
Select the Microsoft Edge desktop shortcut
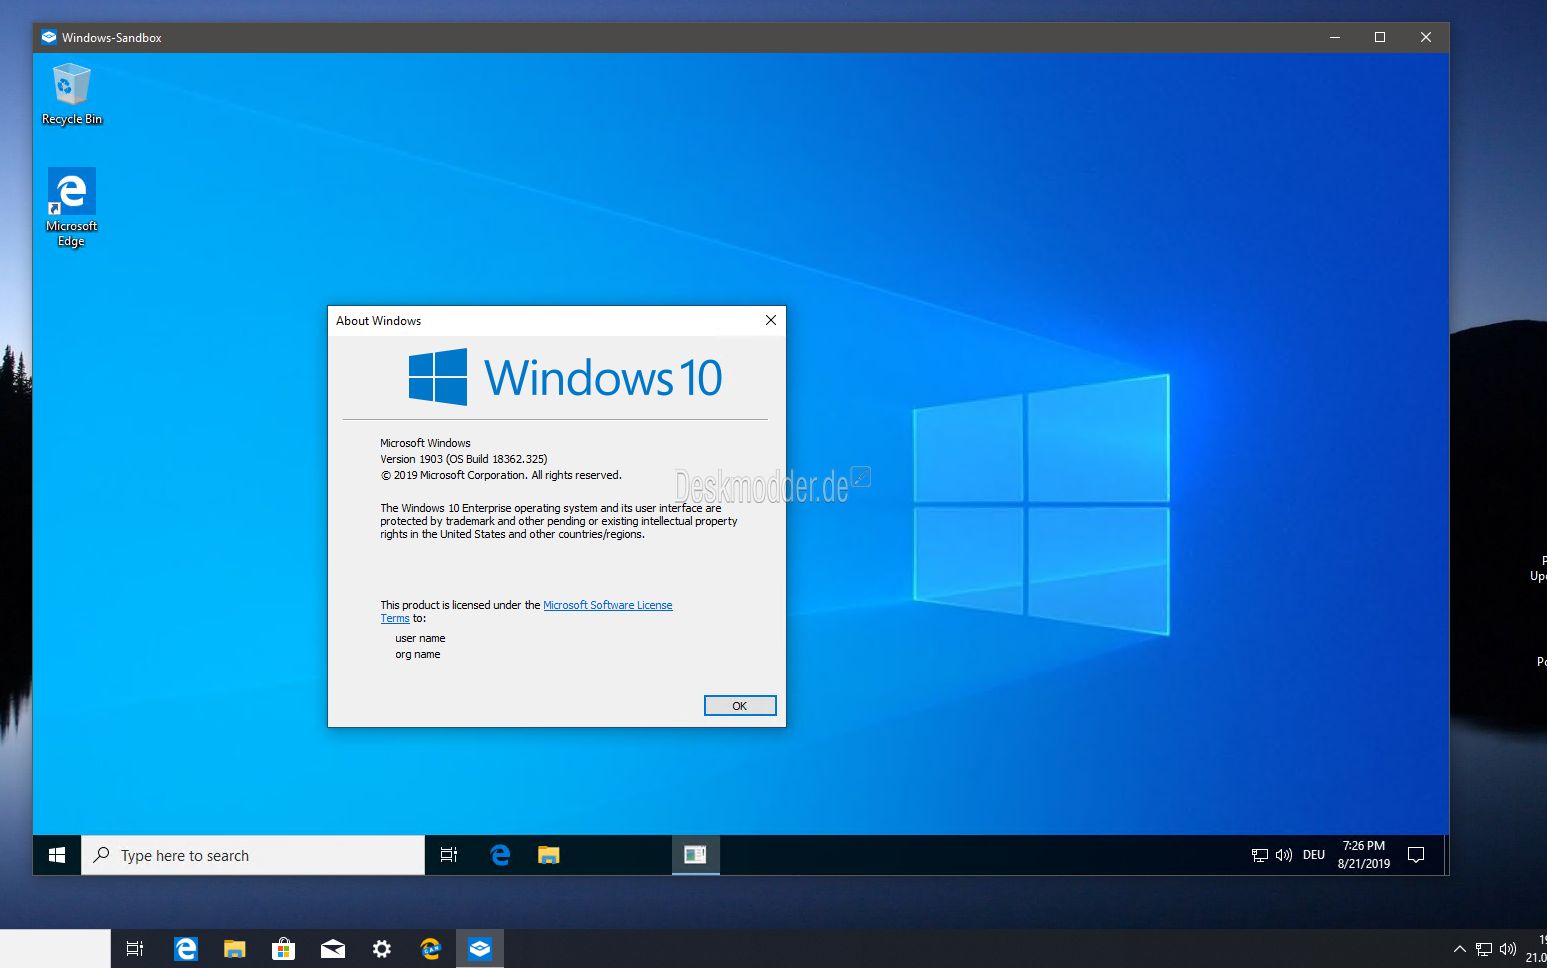[71, 207]
